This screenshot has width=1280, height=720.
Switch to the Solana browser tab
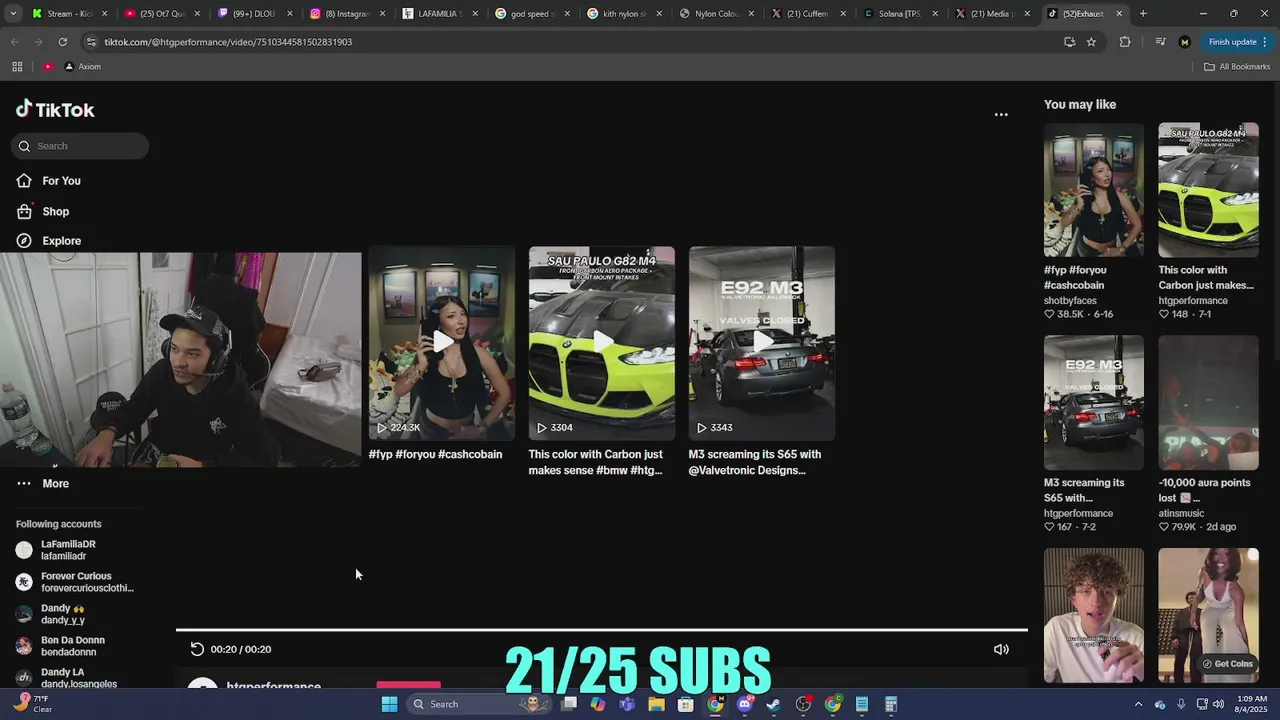[900, 14]
